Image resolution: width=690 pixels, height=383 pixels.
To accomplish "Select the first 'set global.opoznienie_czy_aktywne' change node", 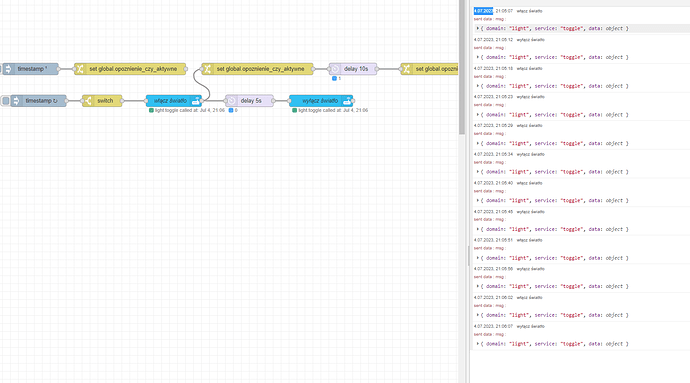I will coord(130,69).
